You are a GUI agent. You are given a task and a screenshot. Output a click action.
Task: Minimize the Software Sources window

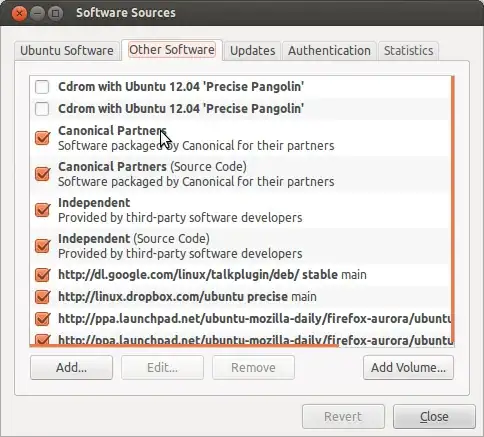[x=37, y=13]
